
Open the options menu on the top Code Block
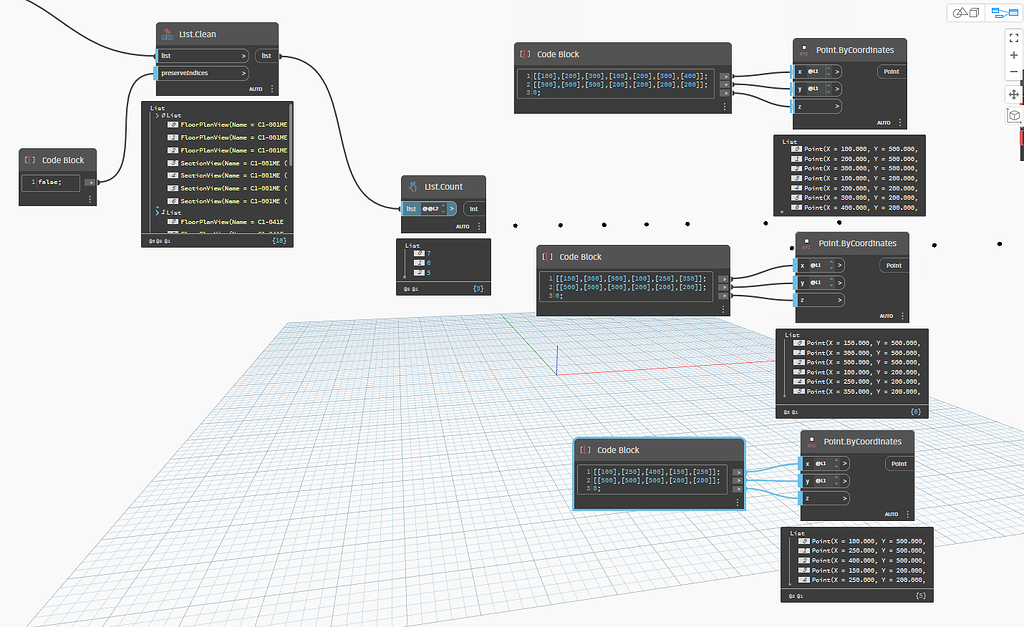coord(723,106)
